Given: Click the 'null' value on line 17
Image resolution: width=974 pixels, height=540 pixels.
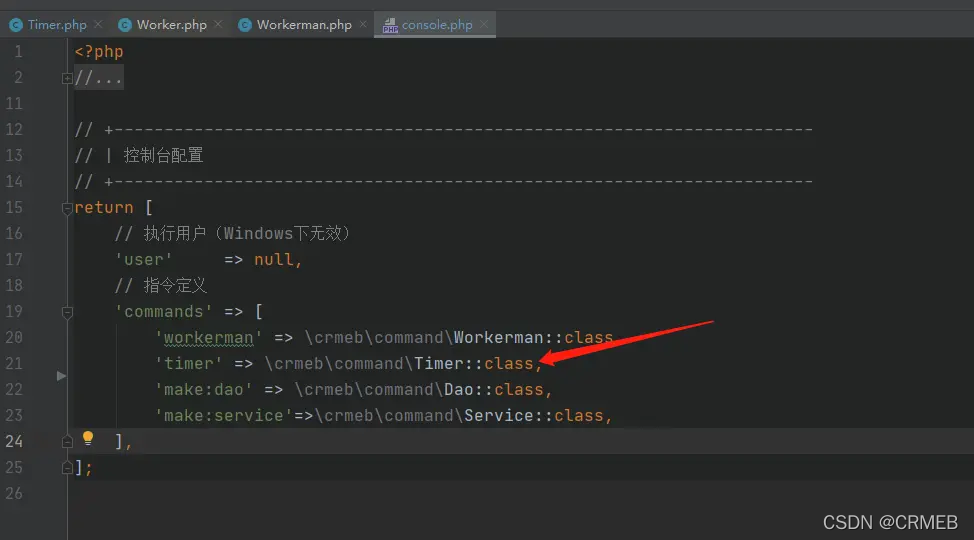Looking at the screenshot, I should (273, 260).
